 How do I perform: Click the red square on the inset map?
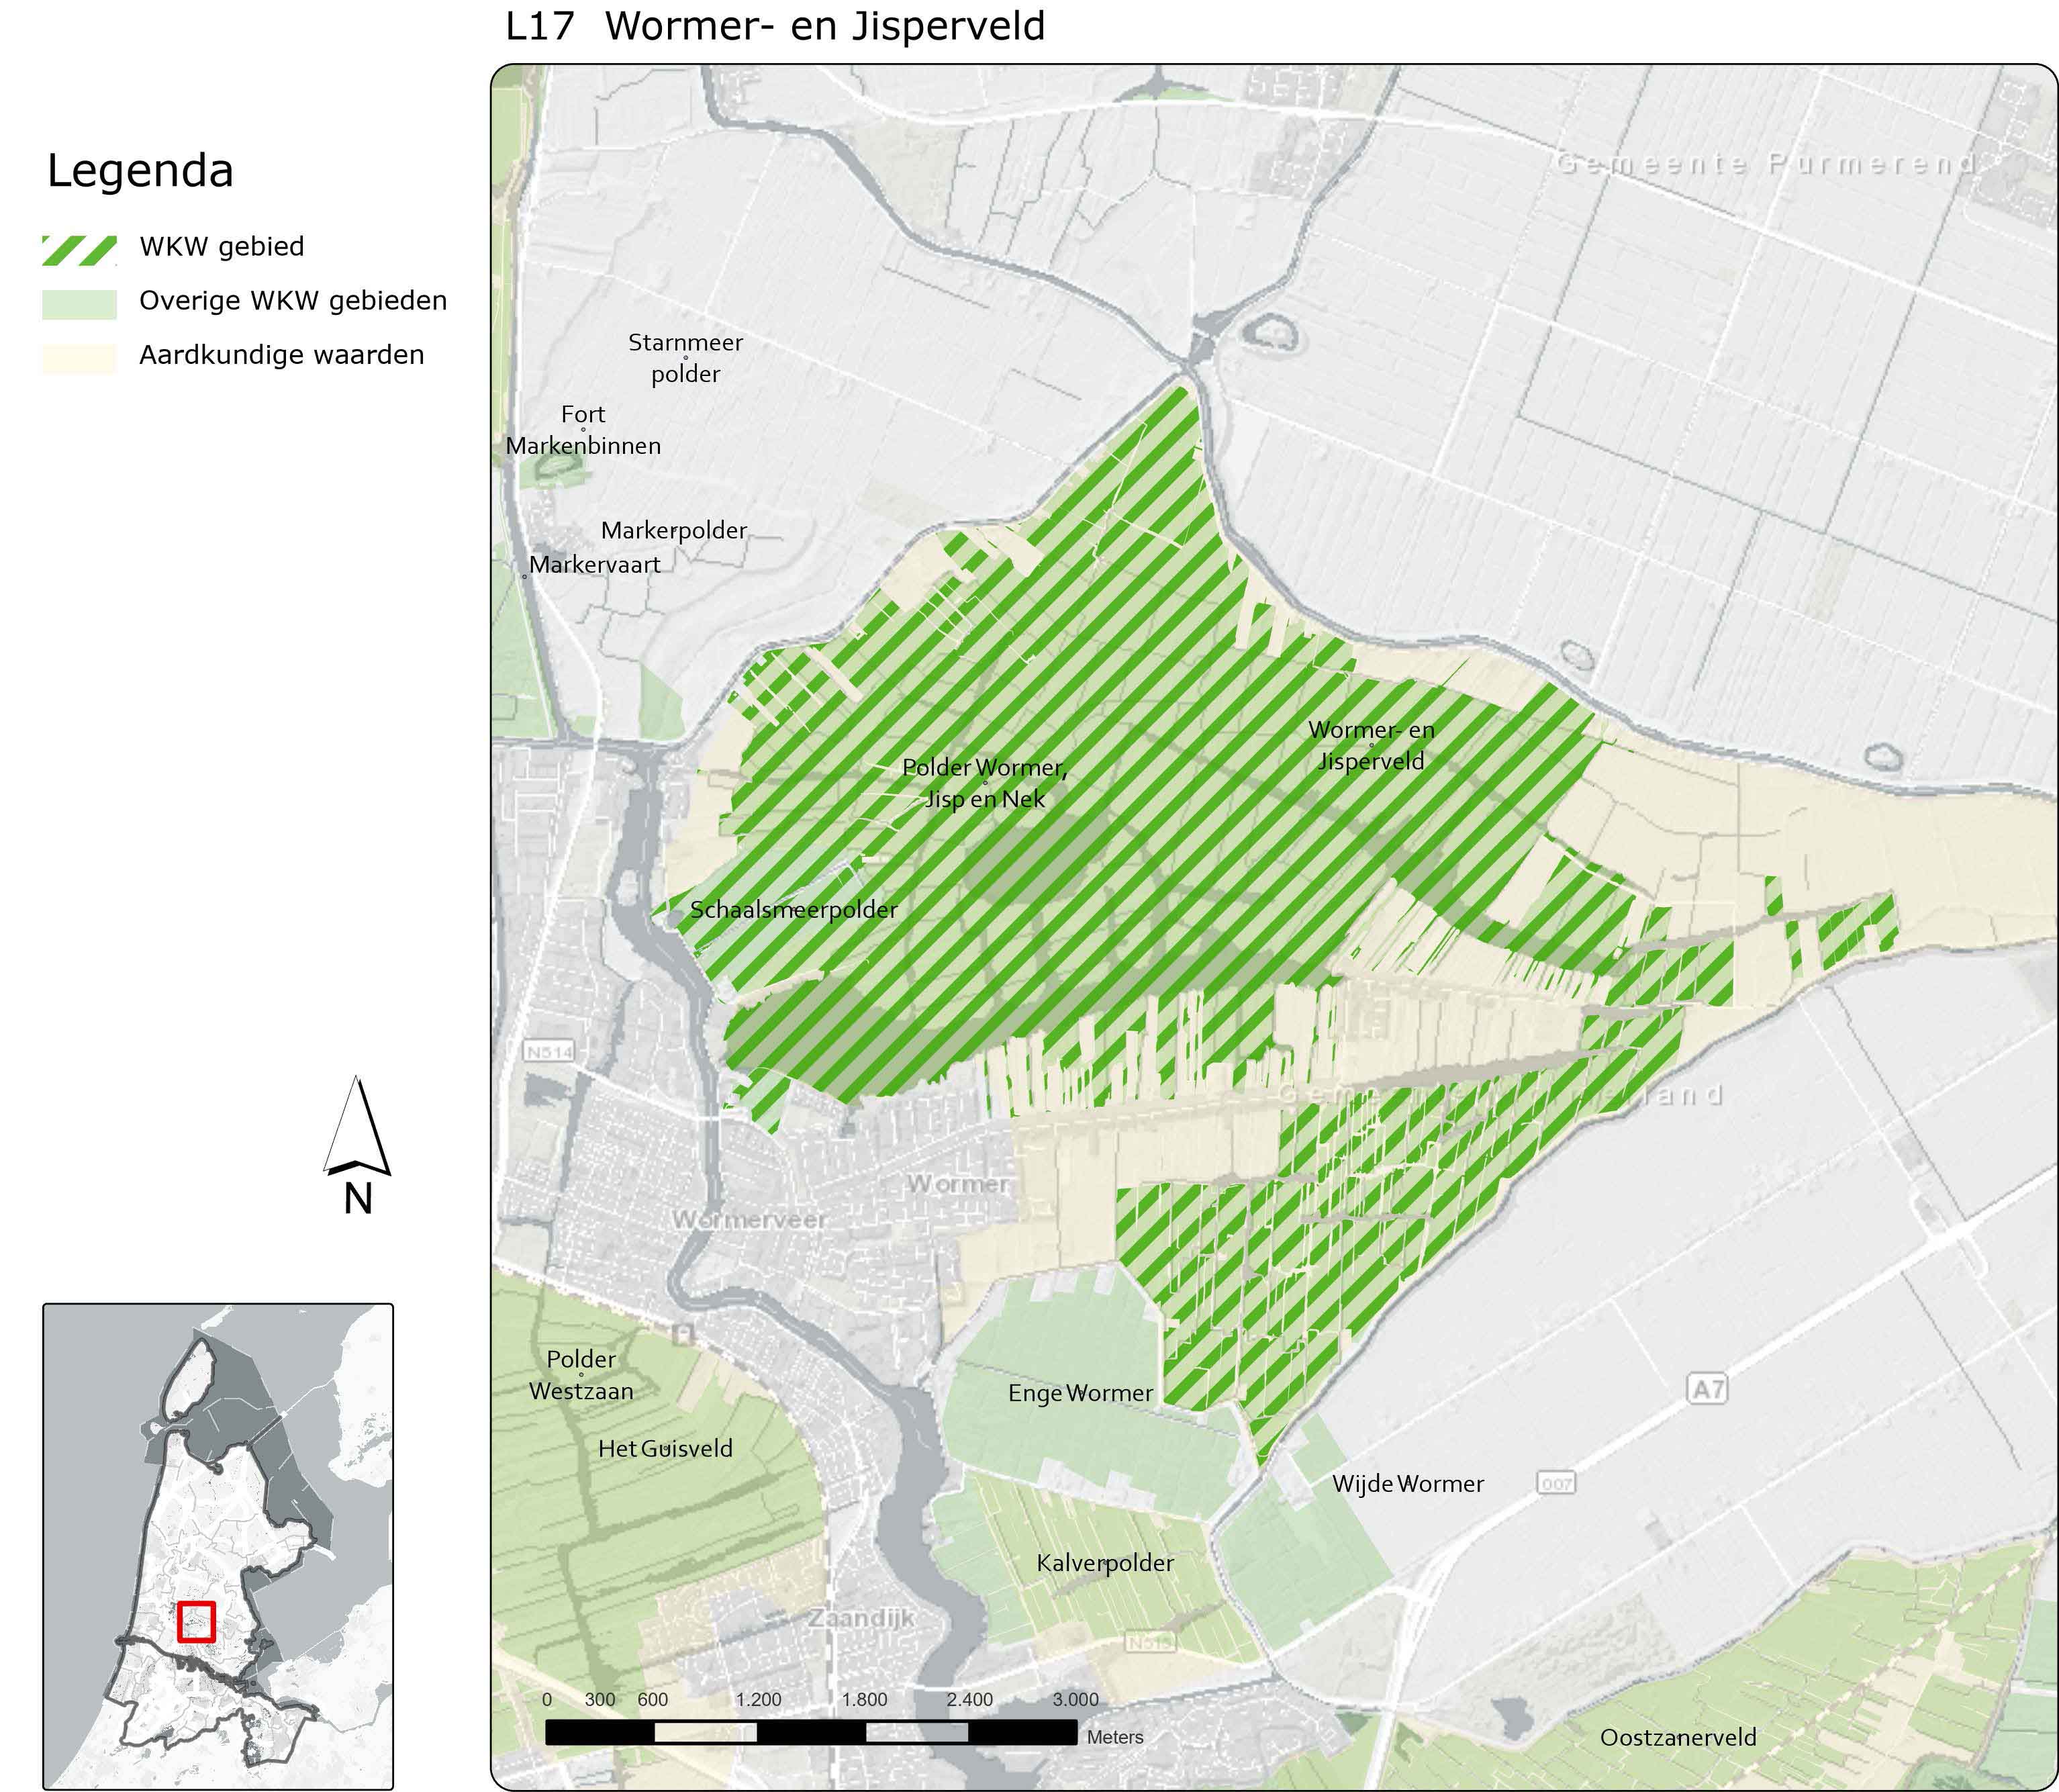(x=196, y=1621)
